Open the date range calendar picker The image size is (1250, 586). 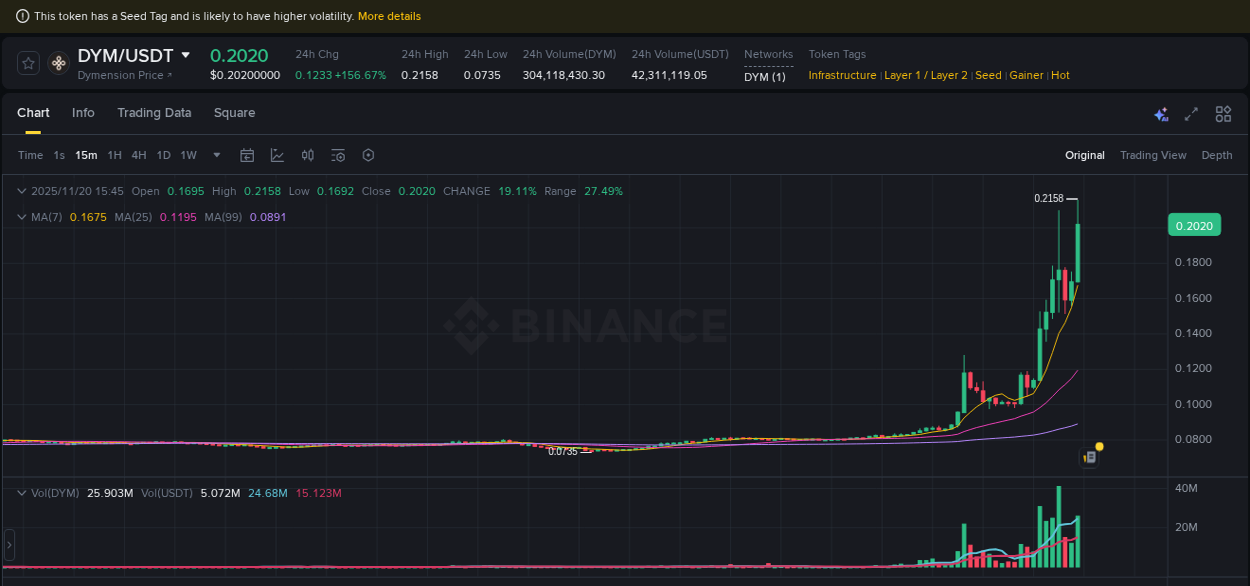247,155
